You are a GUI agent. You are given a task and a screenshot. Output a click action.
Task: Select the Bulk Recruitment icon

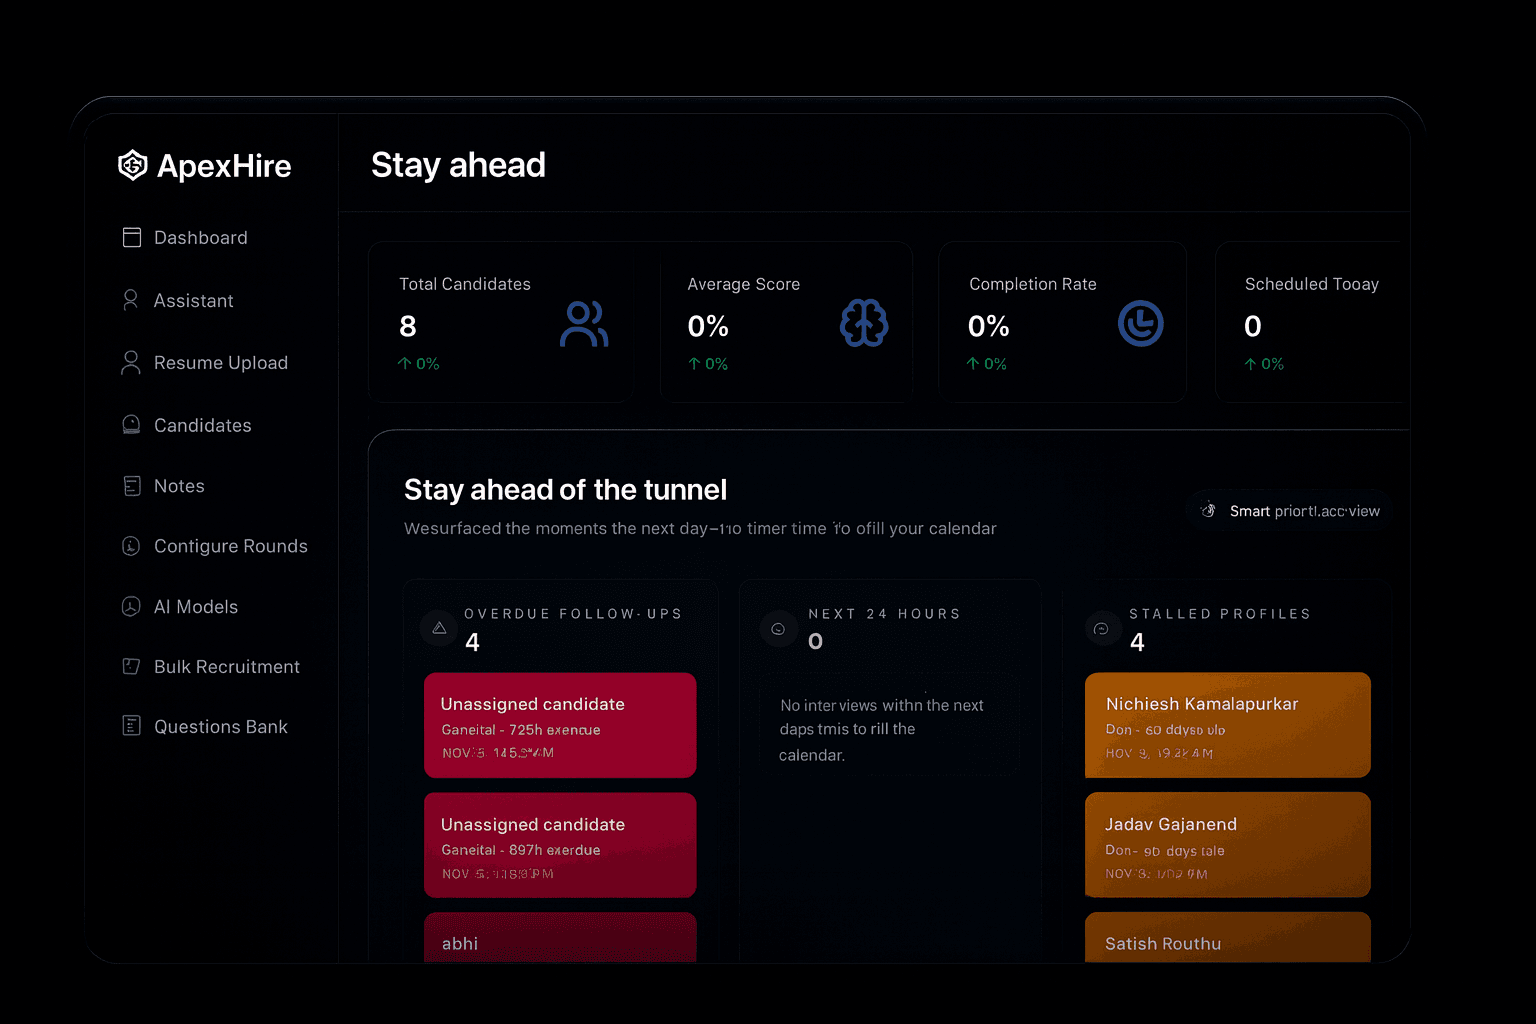pos(132,666)
